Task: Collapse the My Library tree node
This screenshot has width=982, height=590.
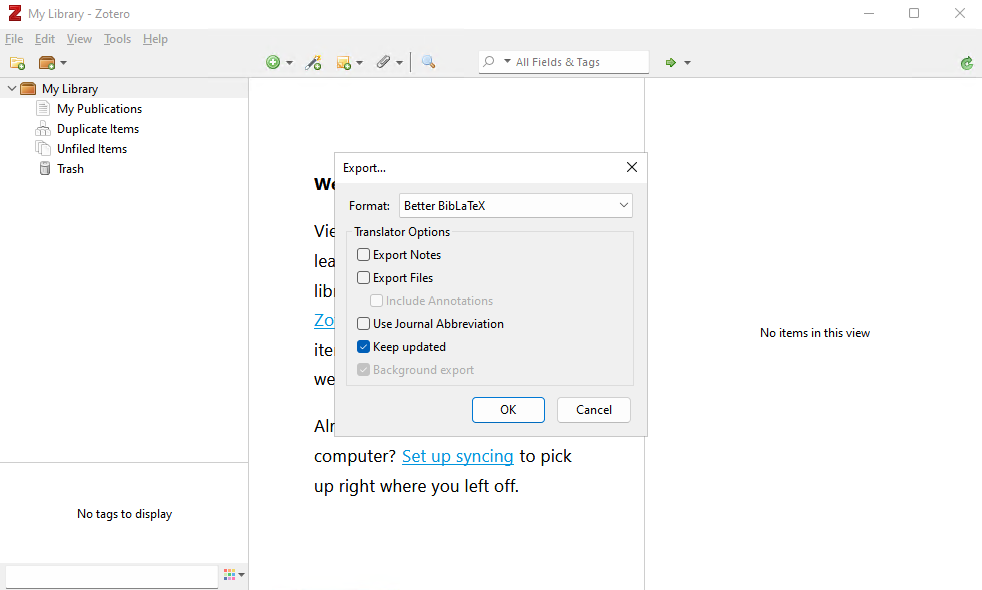Action: click(x=11, y=88)
